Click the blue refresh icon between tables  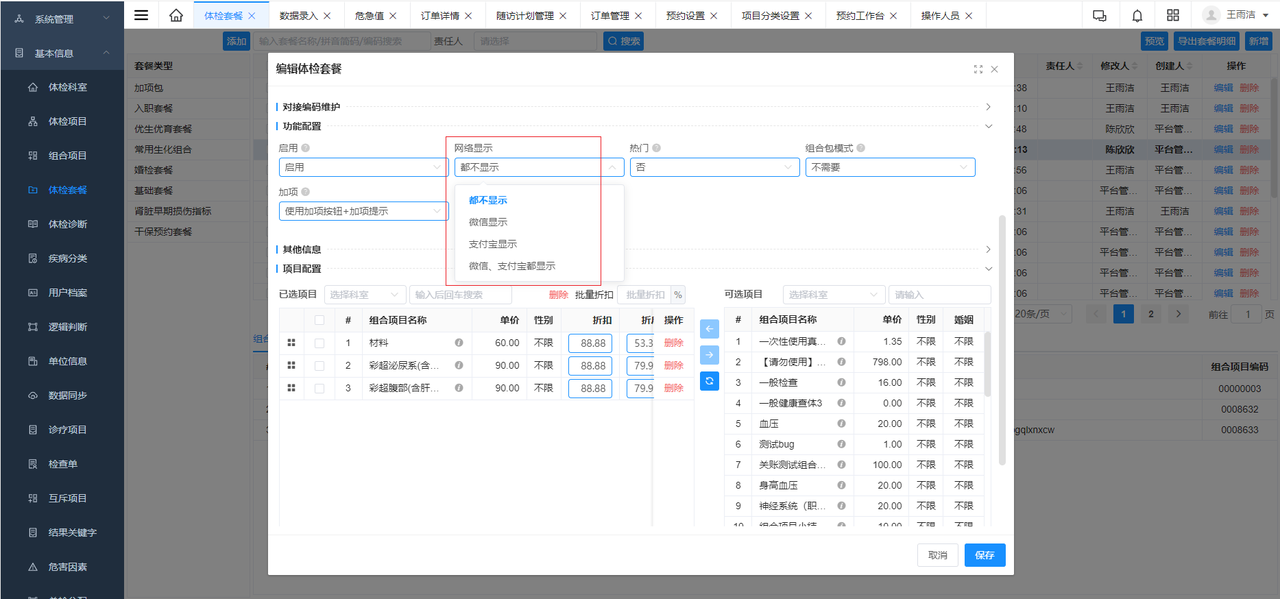tap(709, 381)
